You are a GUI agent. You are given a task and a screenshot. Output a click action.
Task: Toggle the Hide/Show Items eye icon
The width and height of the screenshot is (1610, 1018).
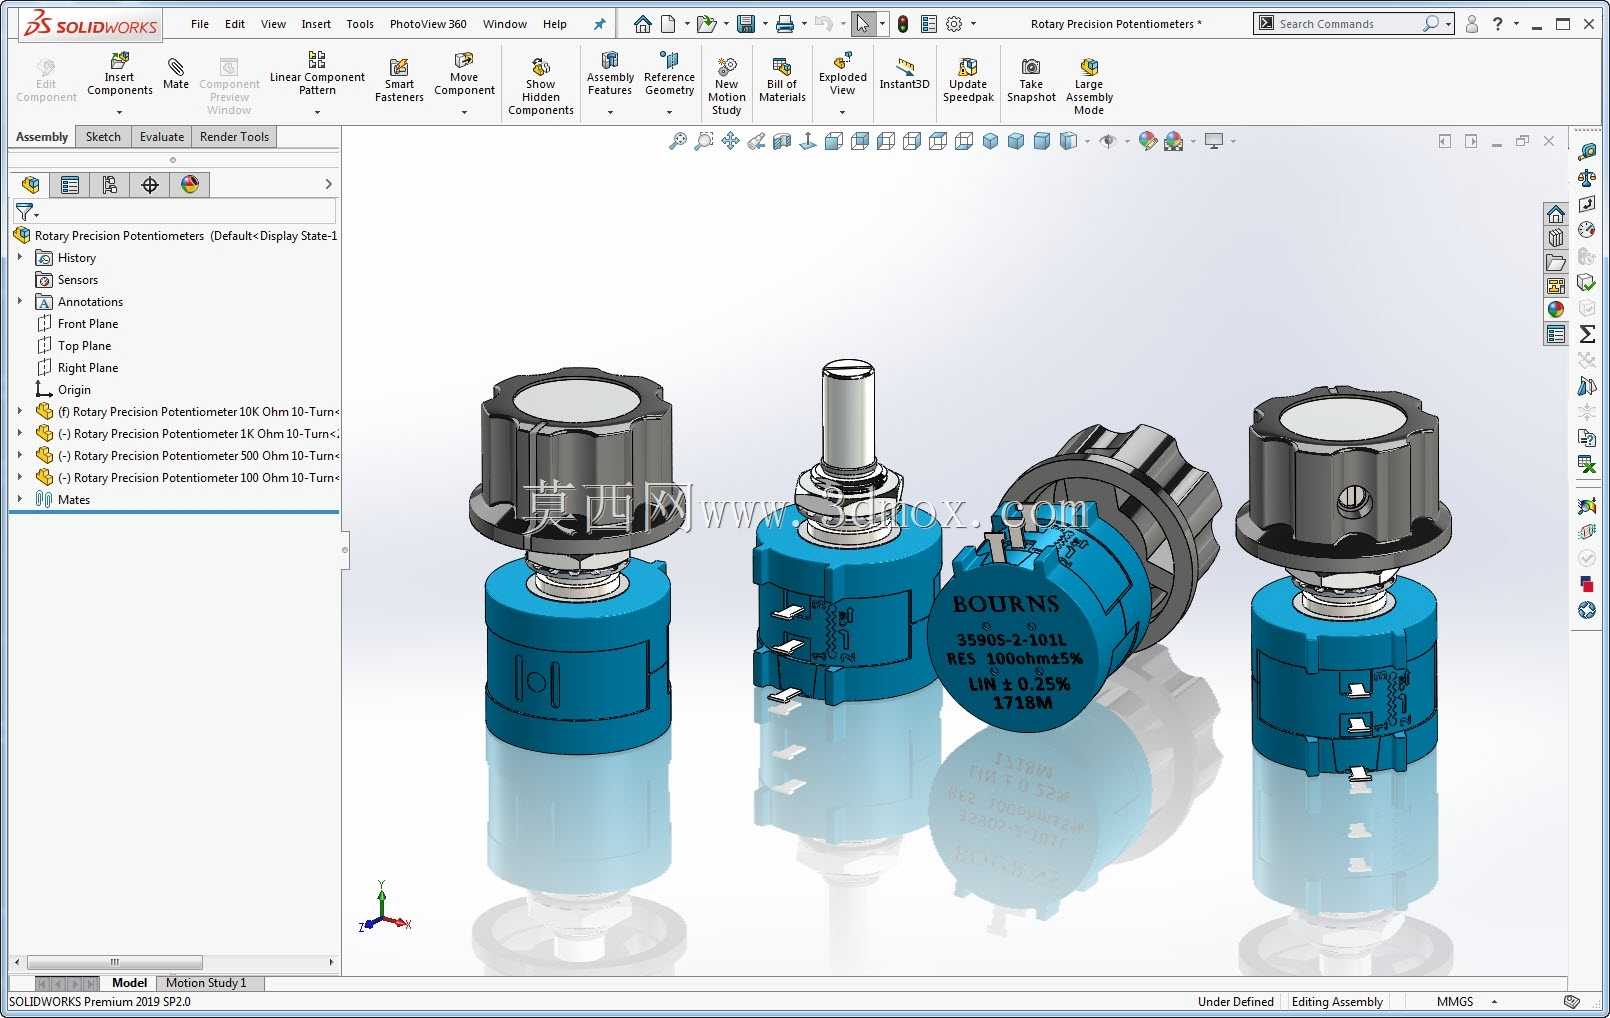point(1107,141)
